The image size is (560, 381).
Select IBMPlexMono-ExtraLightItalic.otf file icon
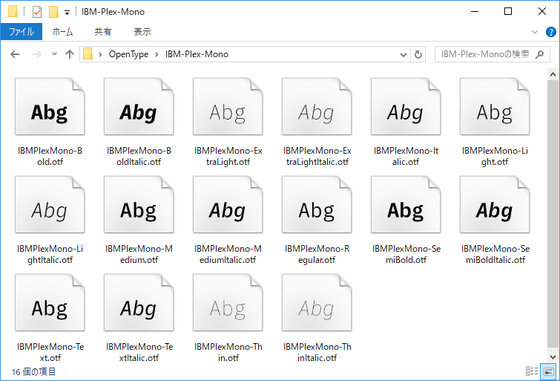(x=317, y=107)
